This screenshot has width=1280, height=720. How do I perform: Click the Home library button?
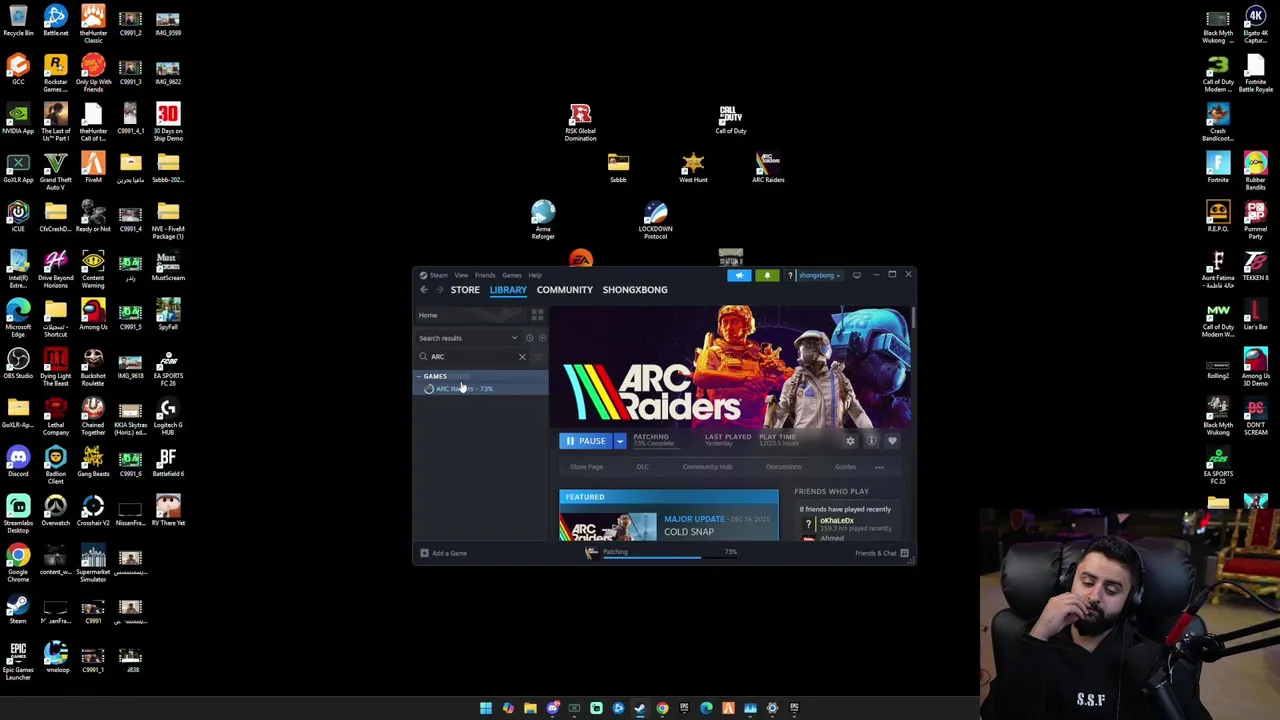pyautogui.click(x=471, y=315)
